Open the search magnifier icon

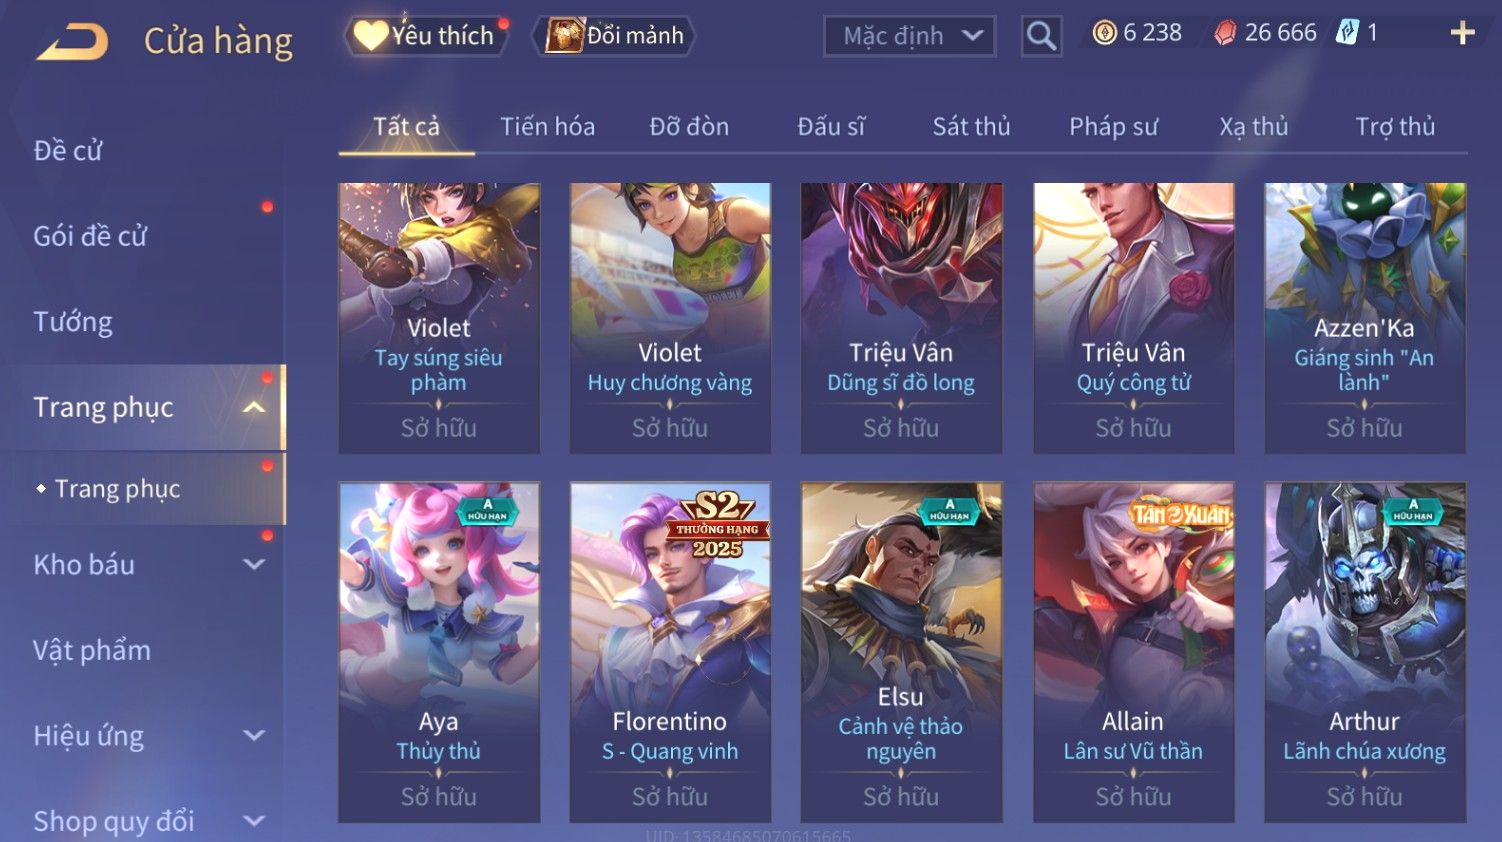(1041, 36)
